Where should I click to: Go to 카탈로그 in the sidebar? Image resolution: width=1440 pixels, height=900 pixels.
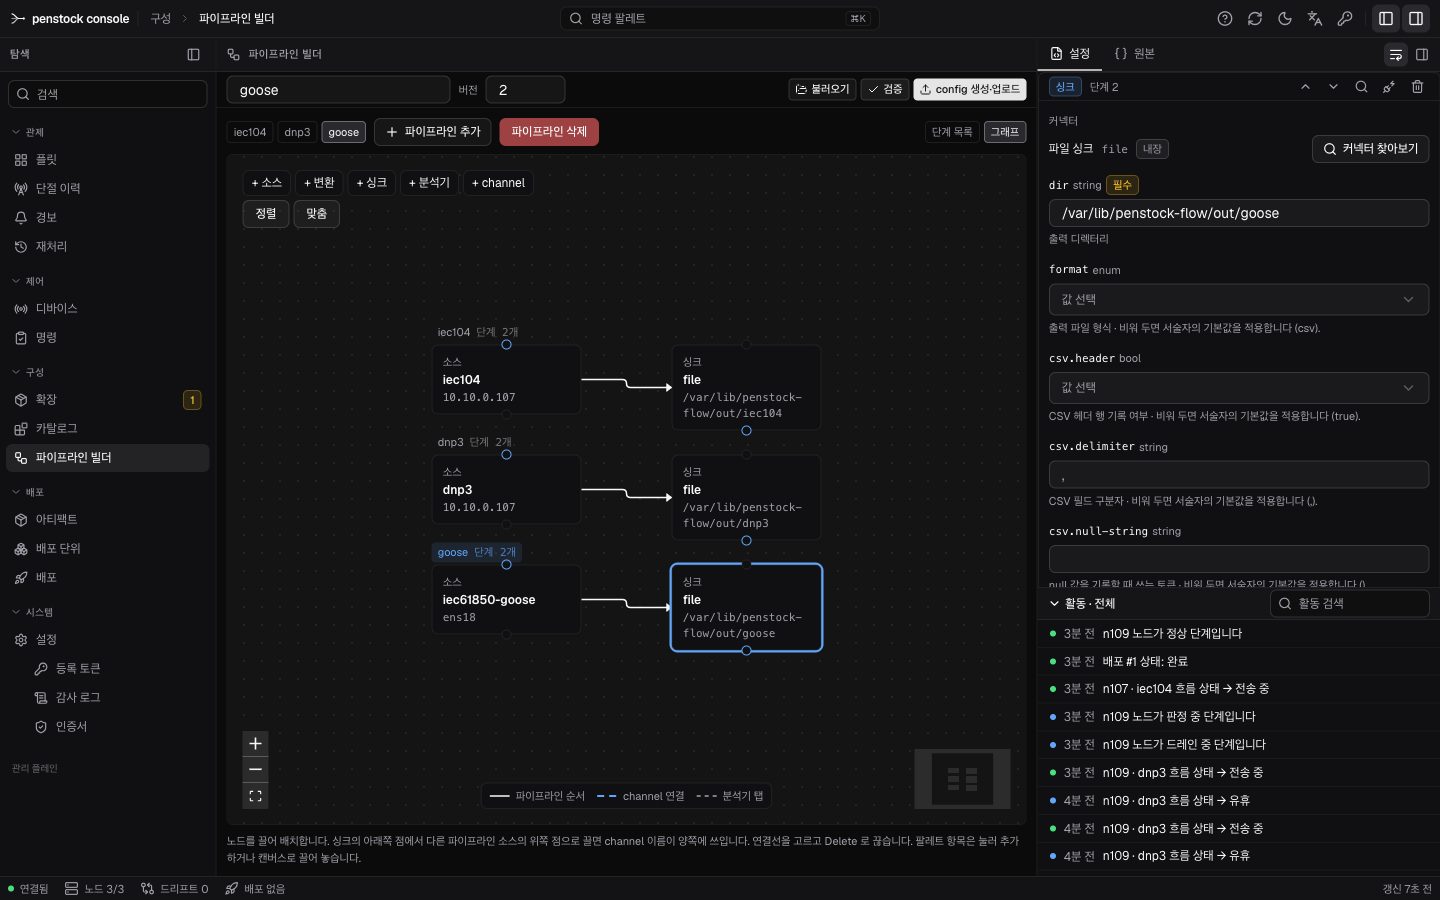pyautogui.click(x=108, y=429)
